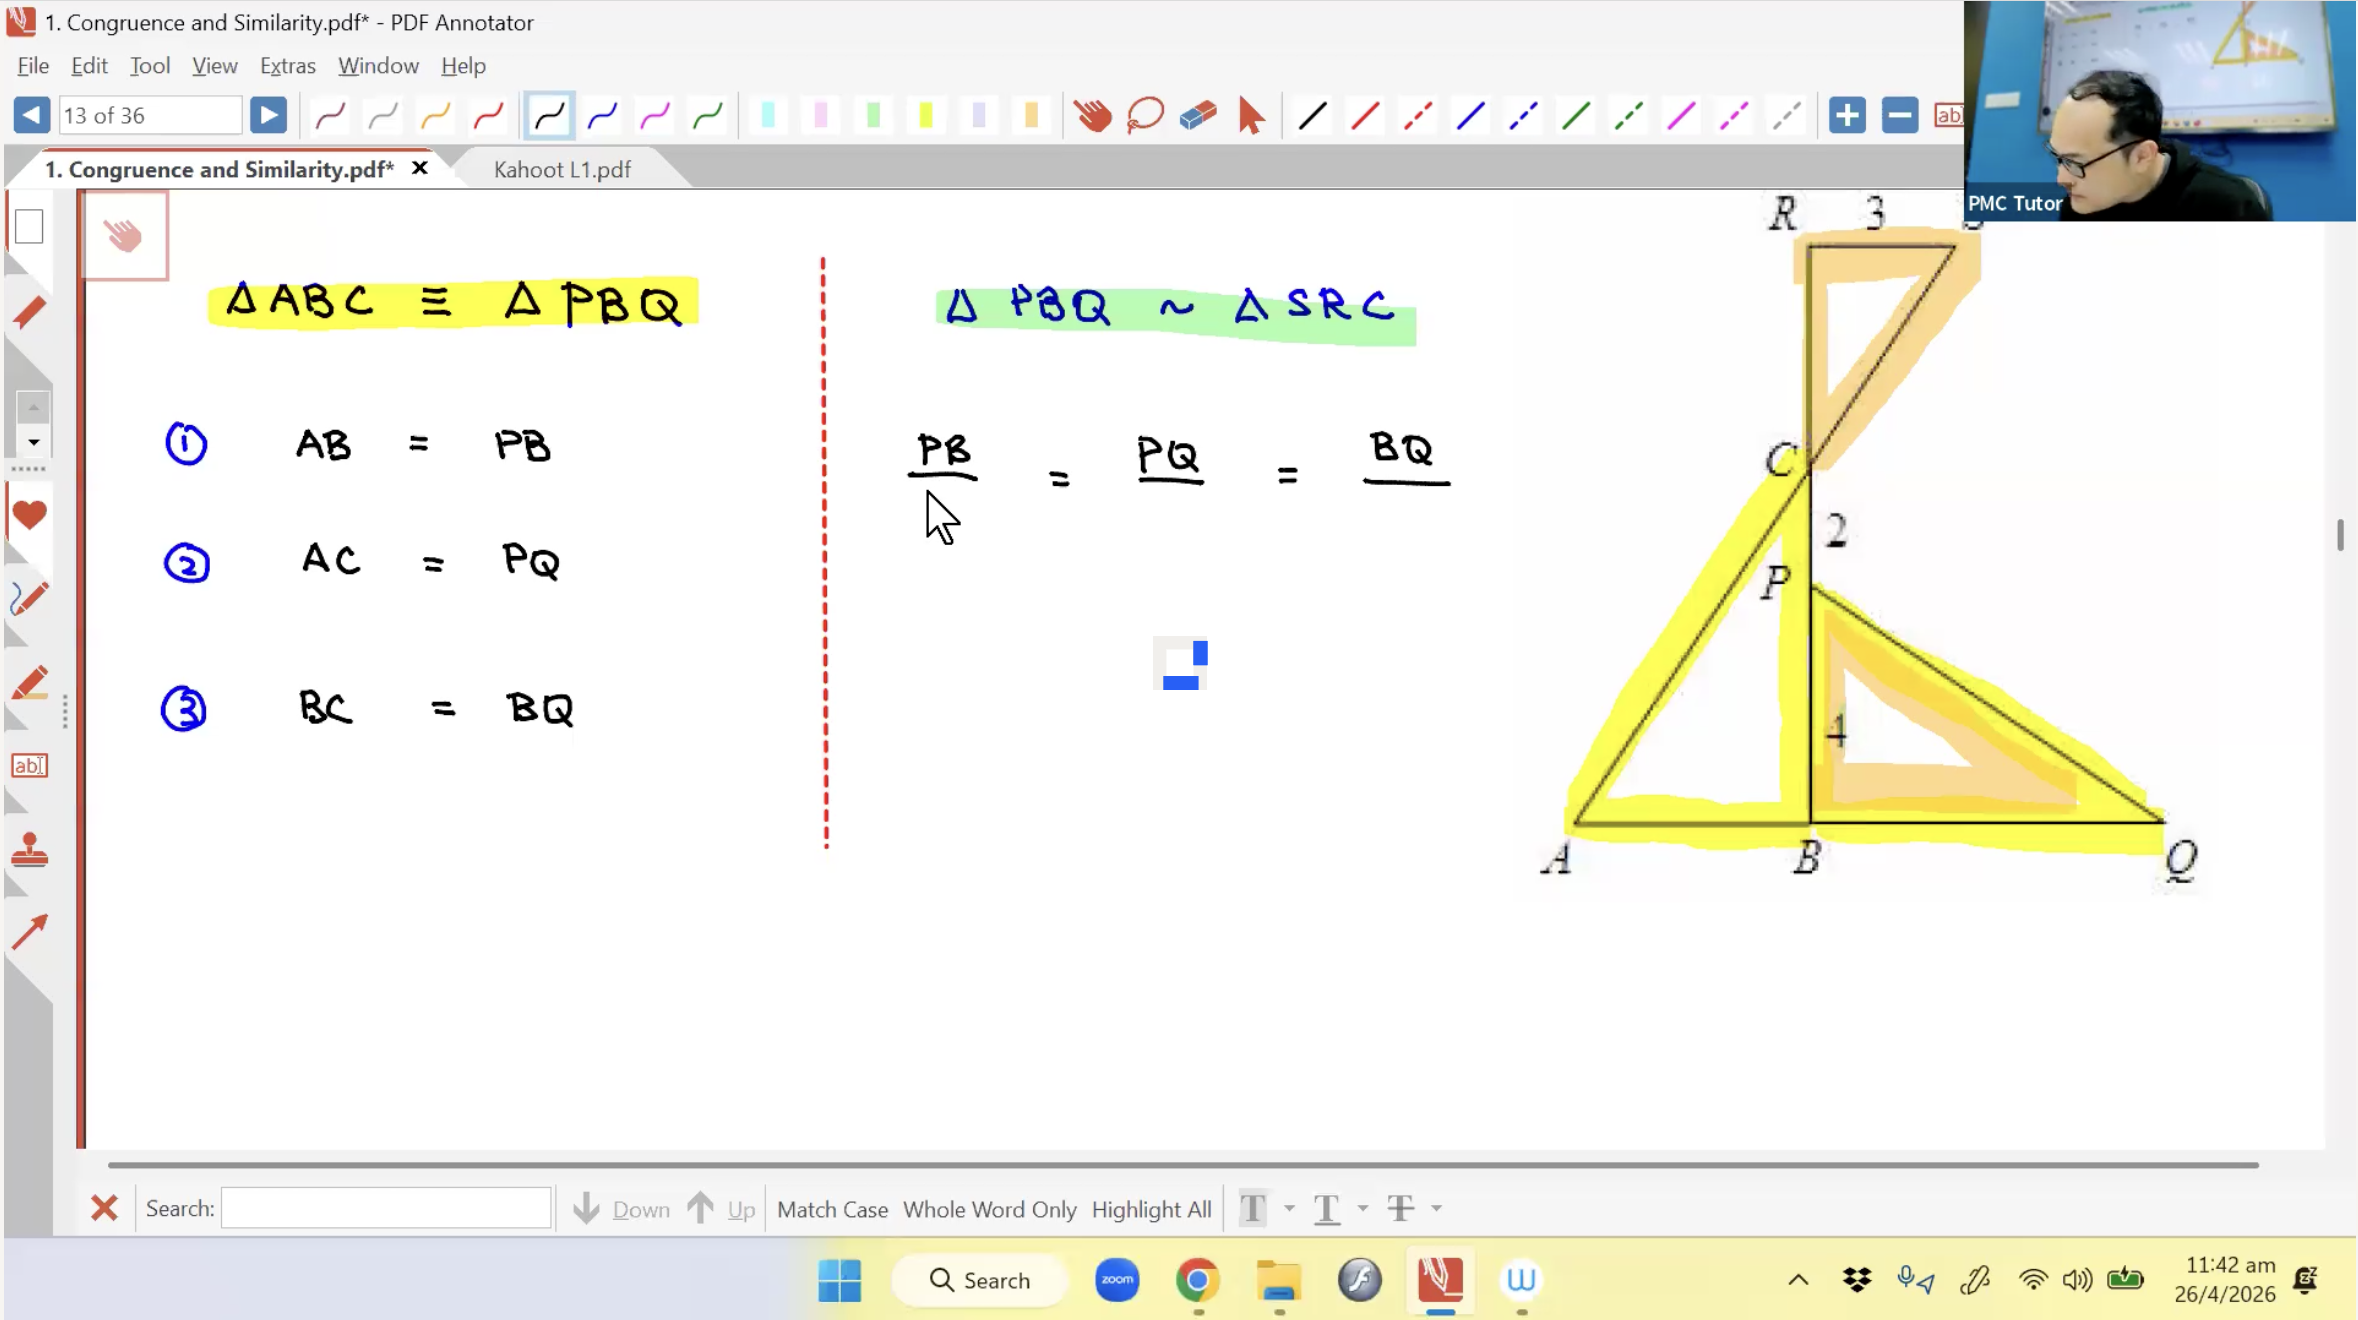The width and height of the screenshot is (2358, 1320).
Task: Select the orange pen preset
Action: click(435, 116)
